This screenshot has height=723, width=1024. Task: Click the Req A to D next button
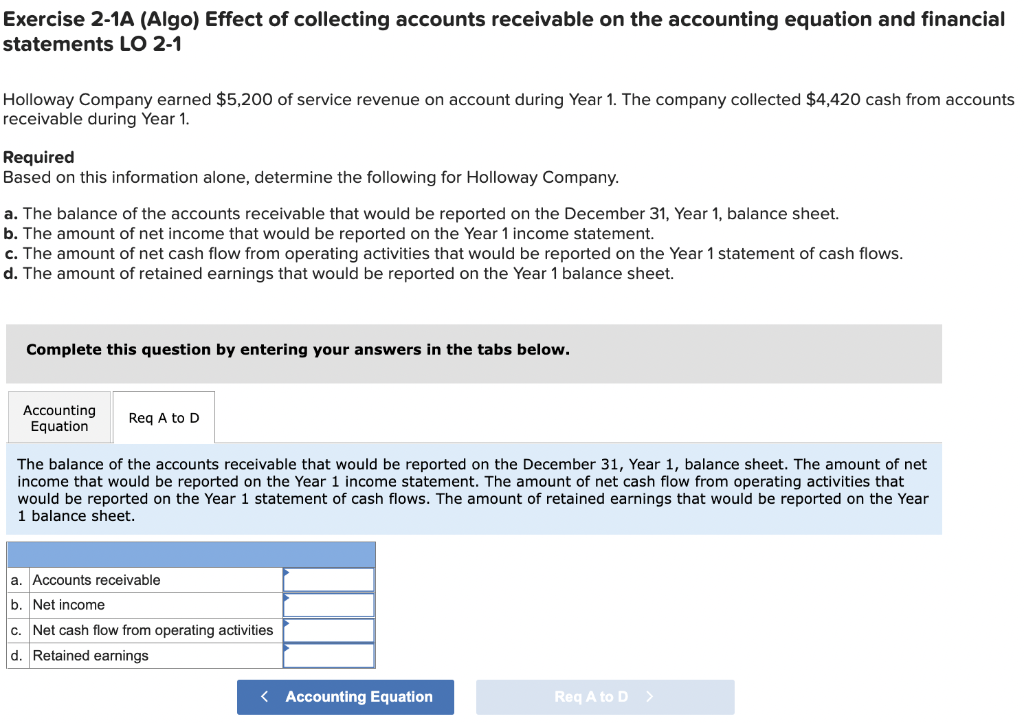(x=605, y=697)
